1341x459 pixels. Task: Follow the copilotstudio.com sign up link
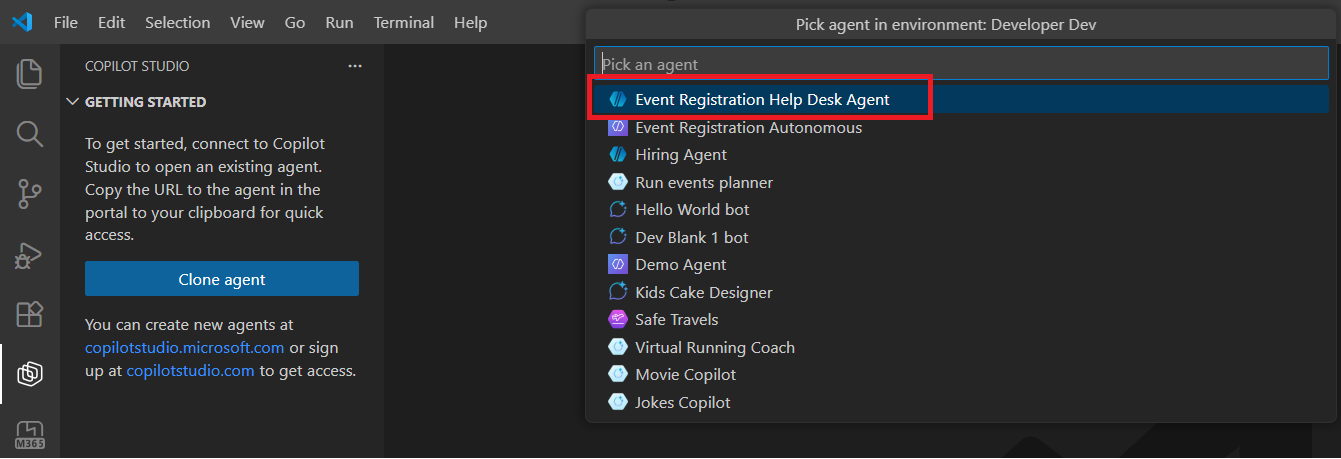[190, 371]
